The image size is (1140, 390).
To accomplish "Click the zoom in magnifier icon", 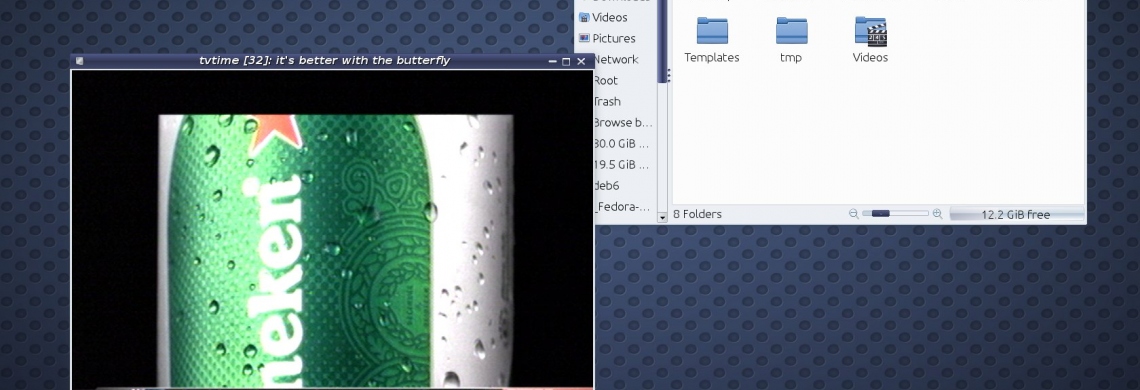I will coord(937,214).
